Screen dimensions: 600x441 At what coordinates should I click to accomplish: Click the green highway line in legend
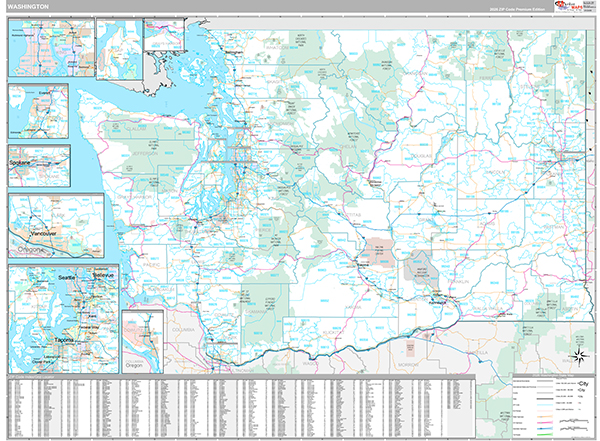click(545, 435)
